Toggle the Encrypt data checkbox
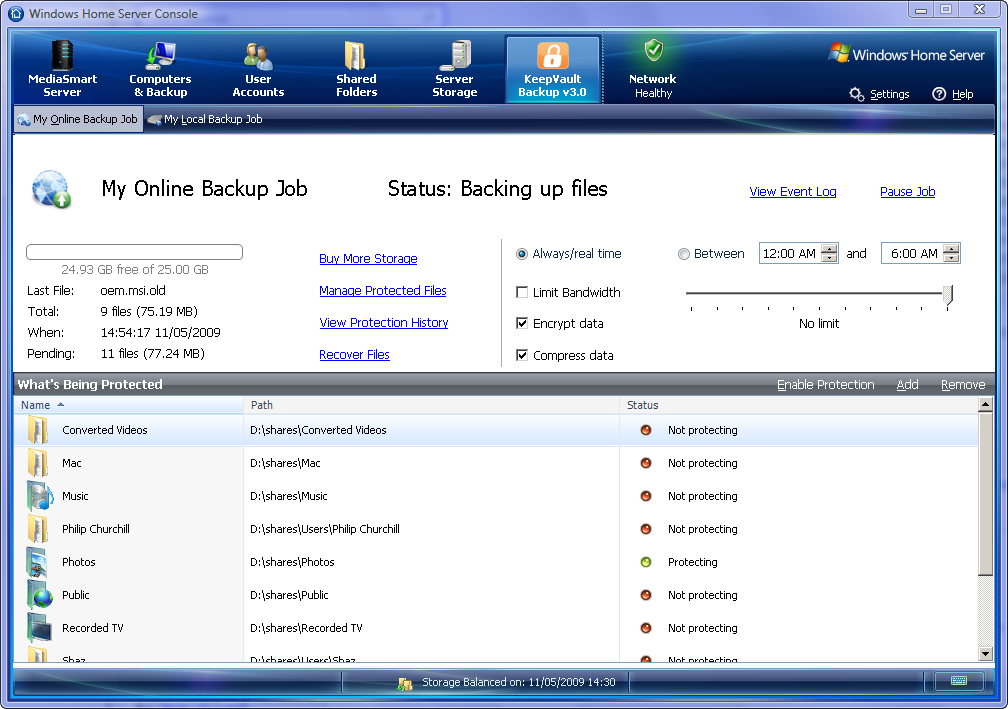Viewport: 1008px width, 709px height. pyautogui.click(x=522, y=323)
